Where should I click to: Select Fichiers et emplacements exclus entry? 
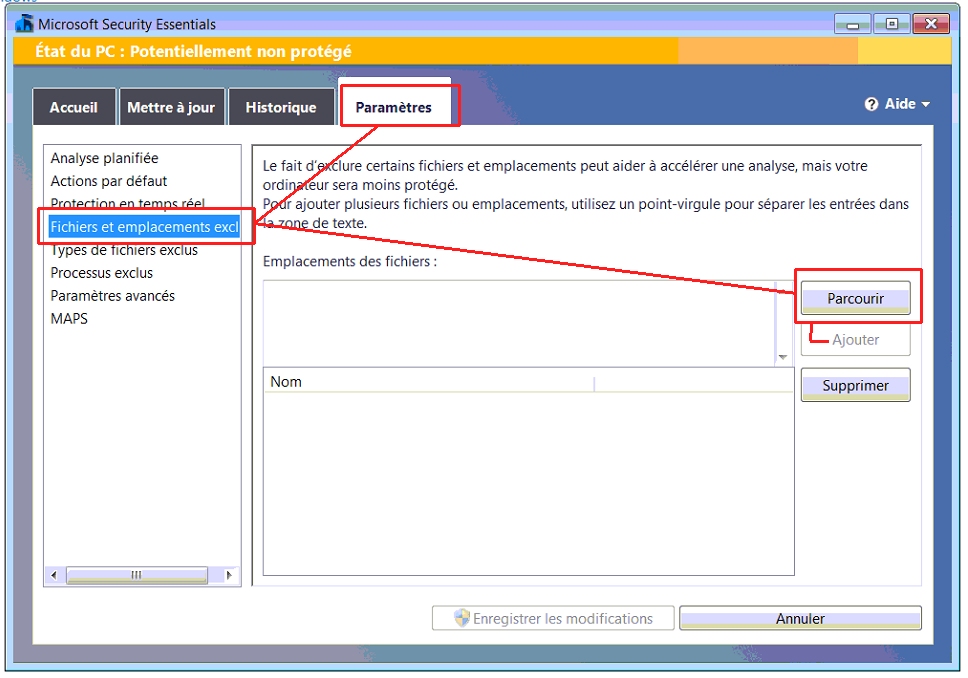click(x=143, y=227)
